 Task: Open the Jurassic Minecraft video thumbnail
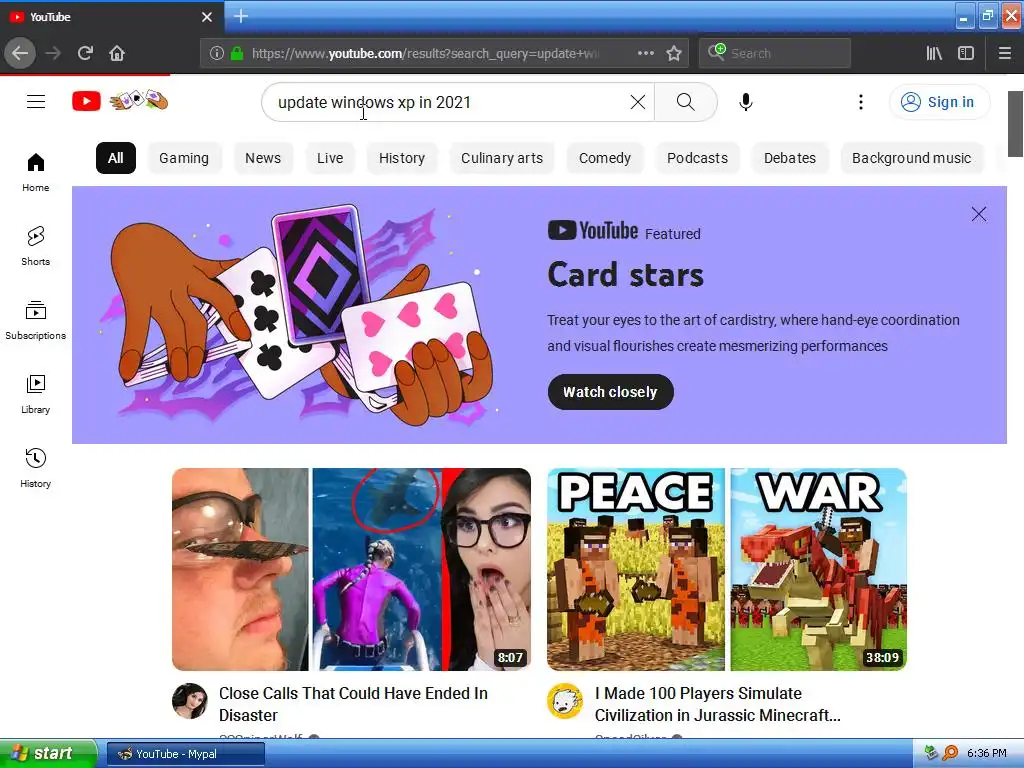point(727,569)
